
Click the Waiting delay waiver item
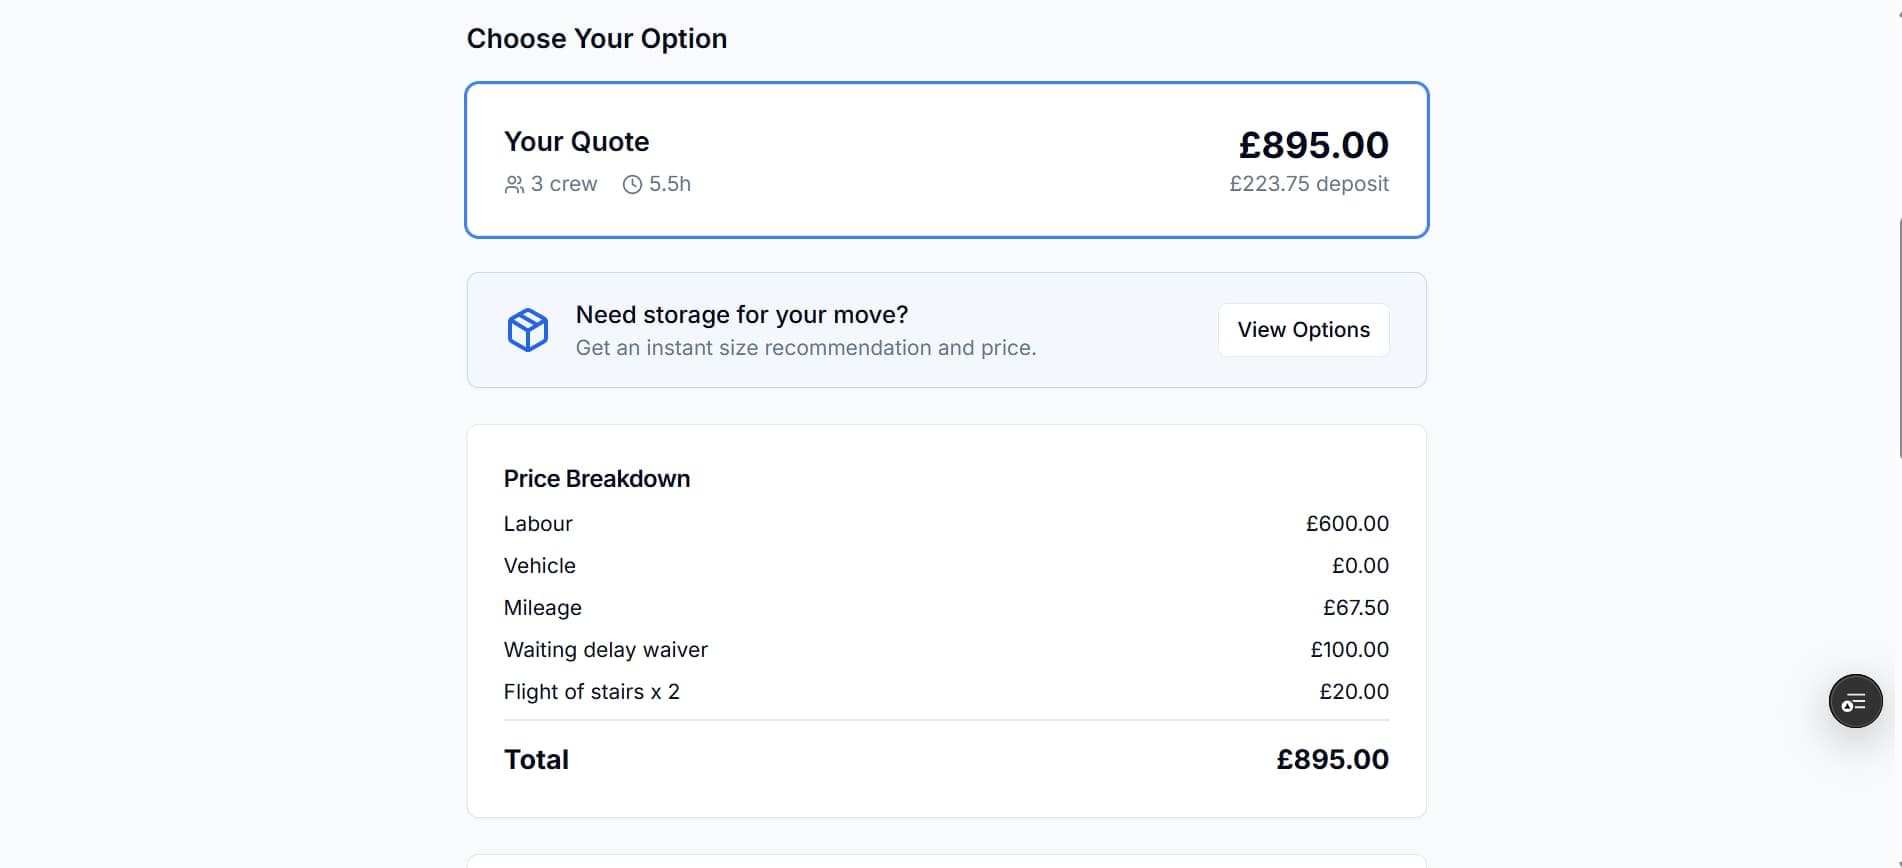tap(605, 650)
